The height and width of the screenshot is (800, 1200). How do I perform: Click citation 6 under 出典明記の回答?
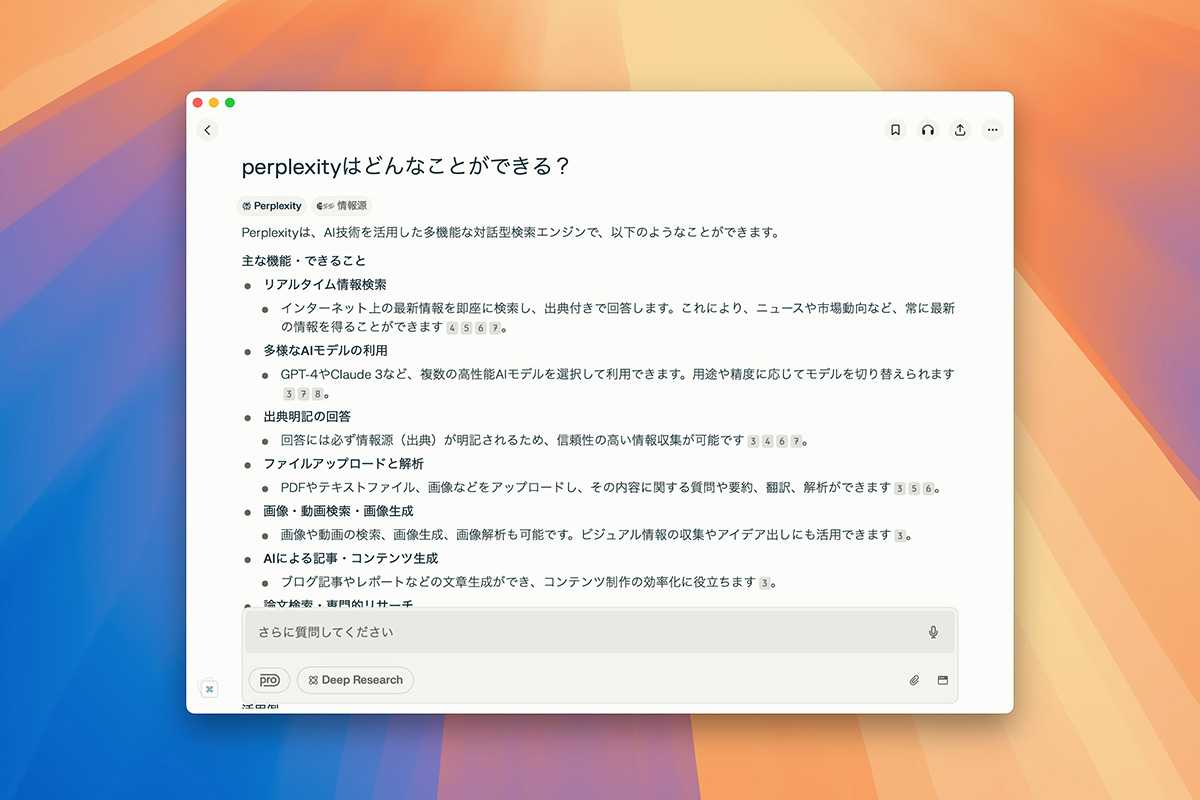(781, 441)
